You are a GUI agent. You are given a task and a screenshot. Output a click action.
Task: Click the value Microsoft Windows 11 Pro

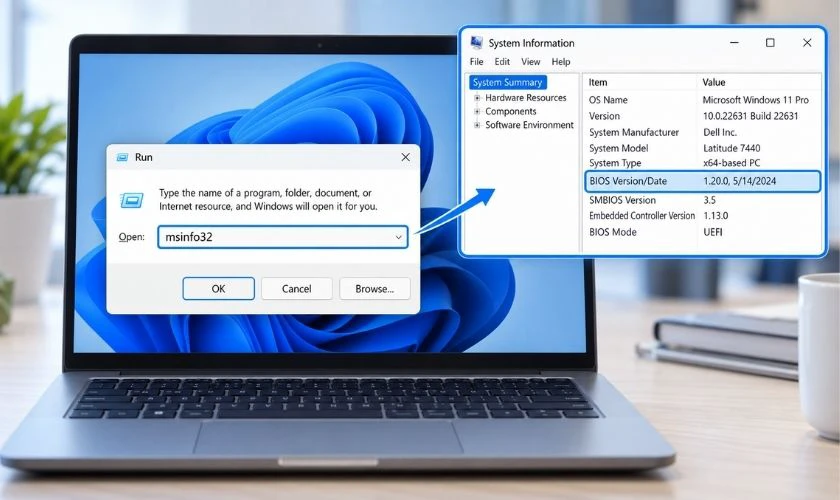(x=755, y=100)
